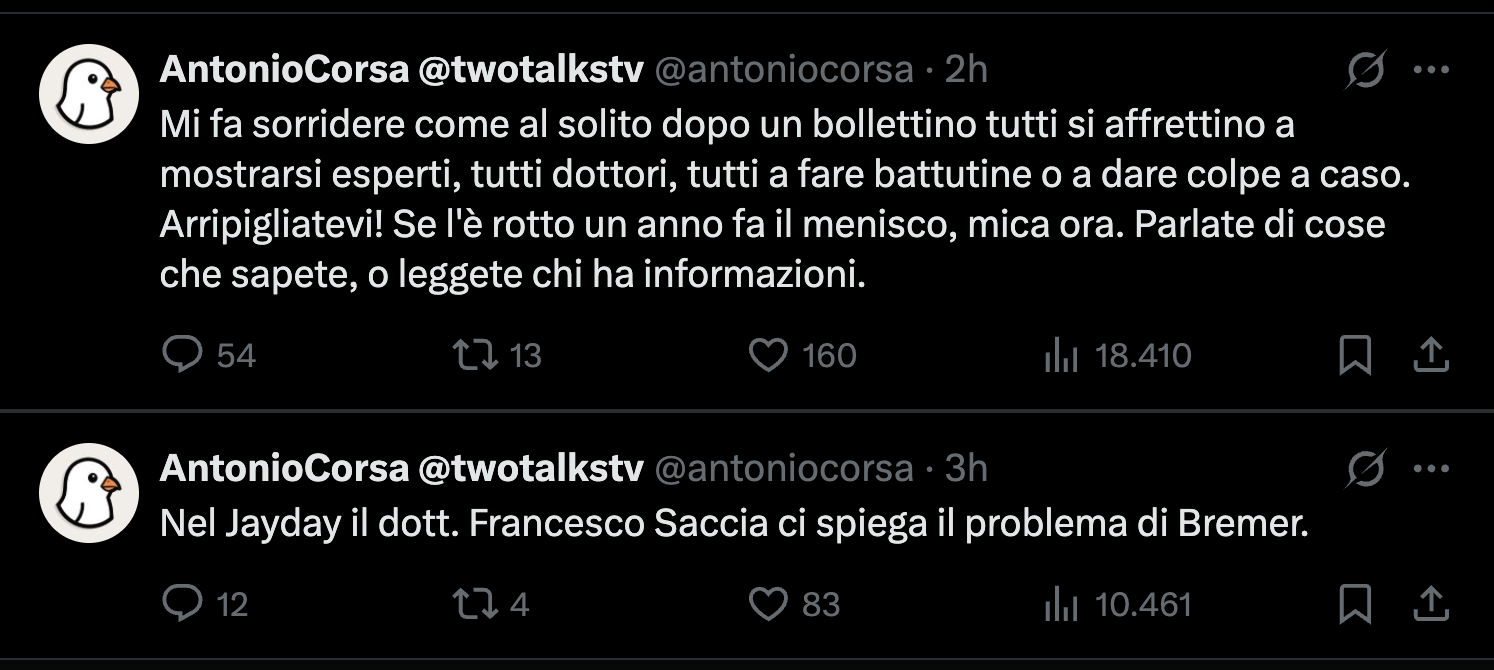Like the tweet with 160 likes

click(x=768, y=355)
